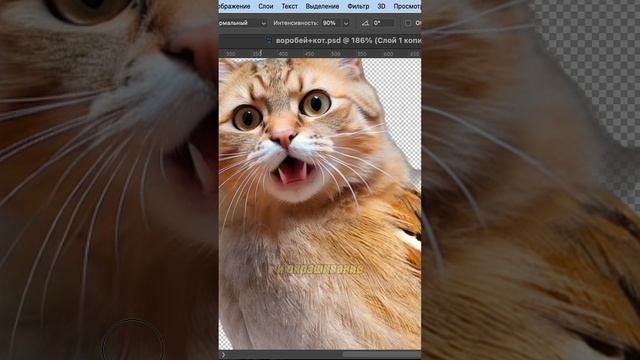Toggle the checkbox right of angle field

click(408, 23)
